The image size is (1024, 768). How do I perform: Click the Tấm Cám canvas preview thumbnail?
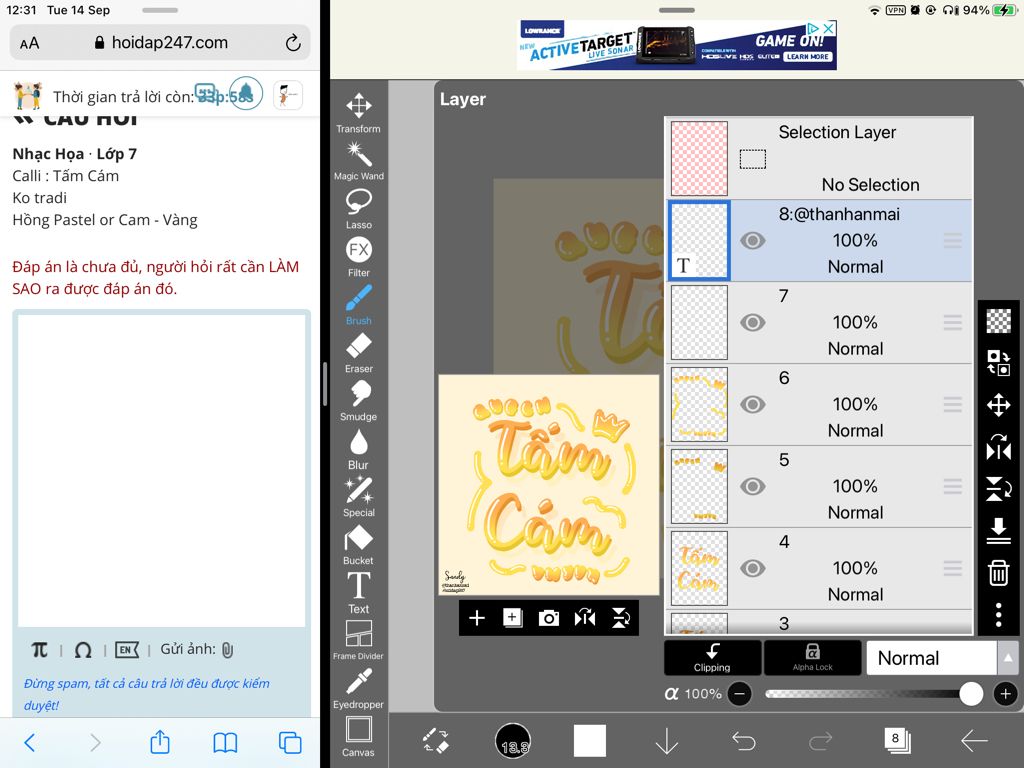[x=549, y=485]
